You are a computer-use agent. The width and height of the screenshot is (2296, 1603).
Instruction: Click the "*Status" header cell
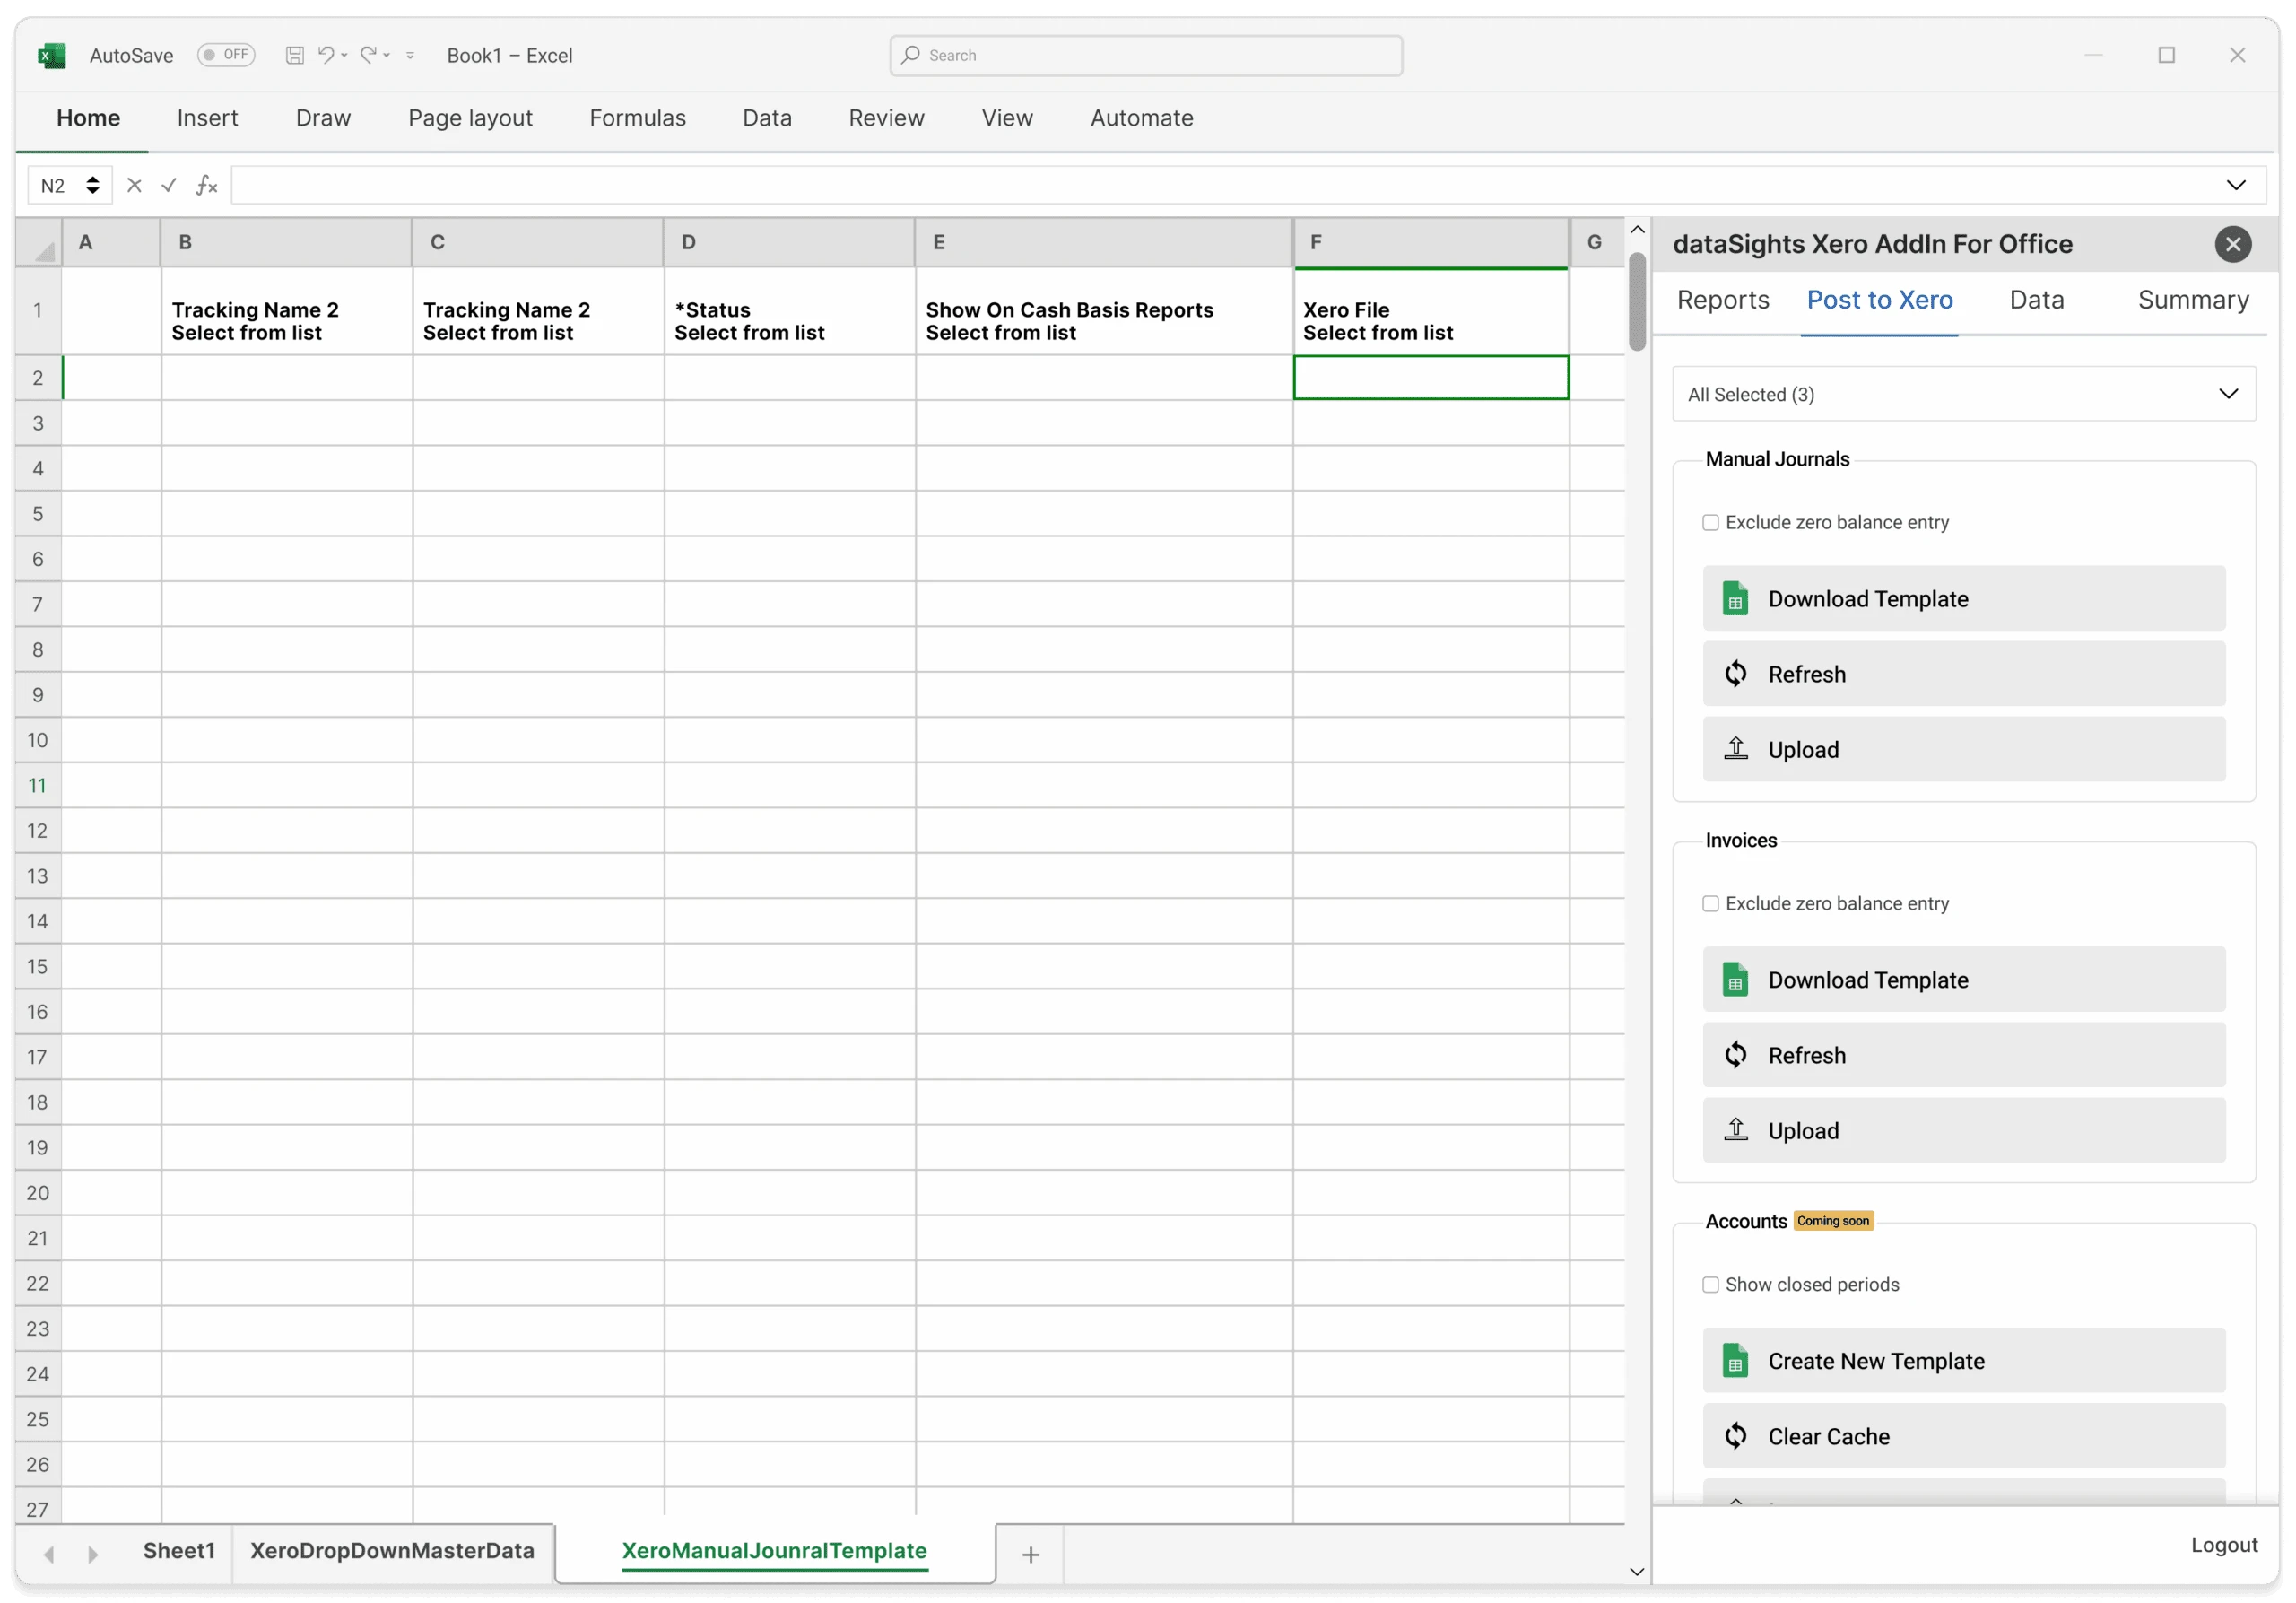pos(789,311)
